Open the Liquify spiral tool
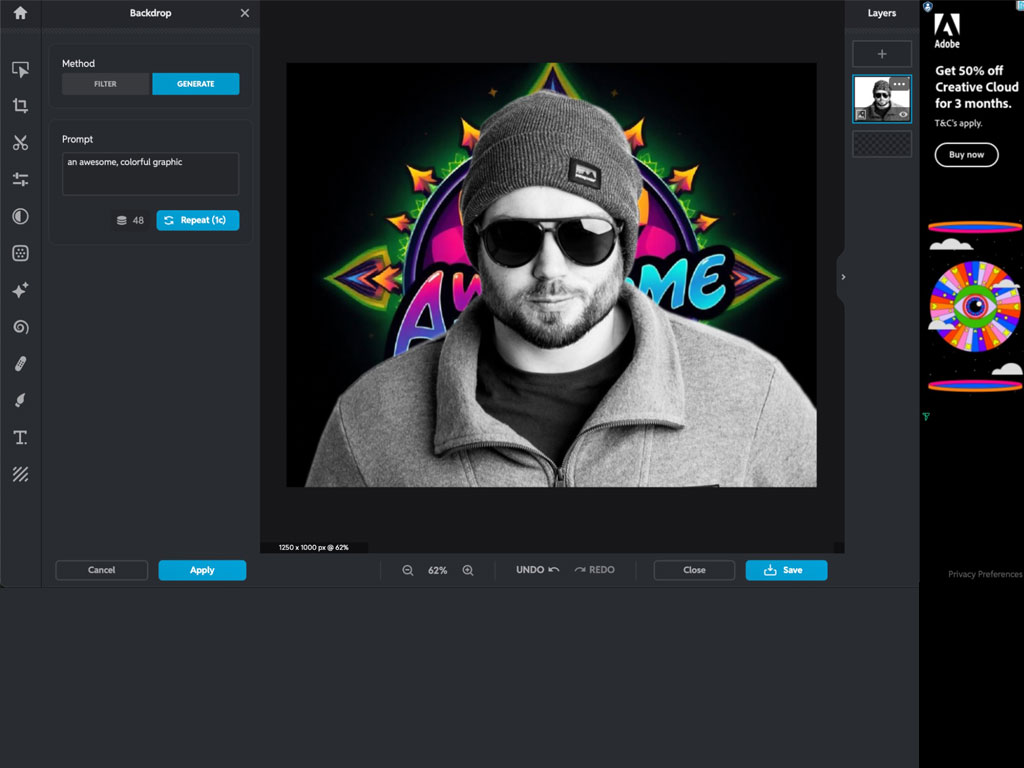The height and width of the screenshot is (768, 1024). (20, 327)
